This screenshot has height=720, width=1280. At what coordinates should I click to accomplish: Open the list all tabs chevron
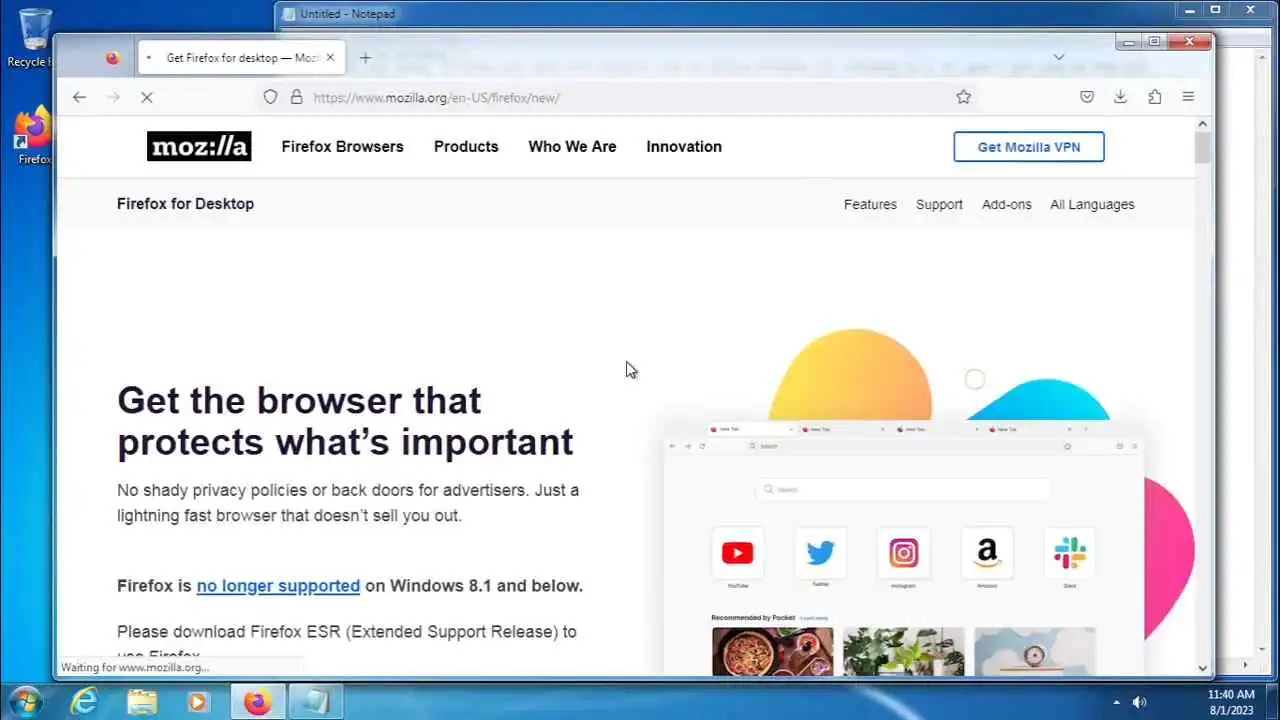(1059, 57)
